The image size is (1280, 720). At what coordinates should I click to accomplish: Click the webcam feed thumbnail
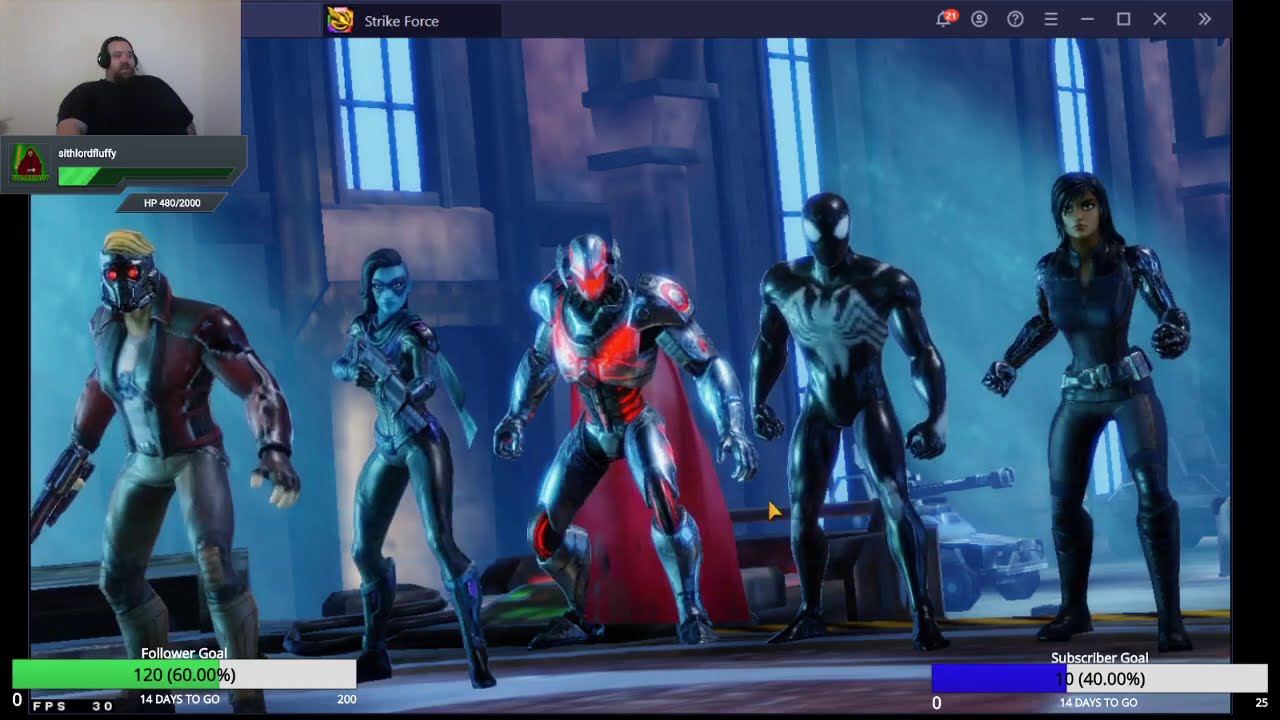[x=120, y=68]
